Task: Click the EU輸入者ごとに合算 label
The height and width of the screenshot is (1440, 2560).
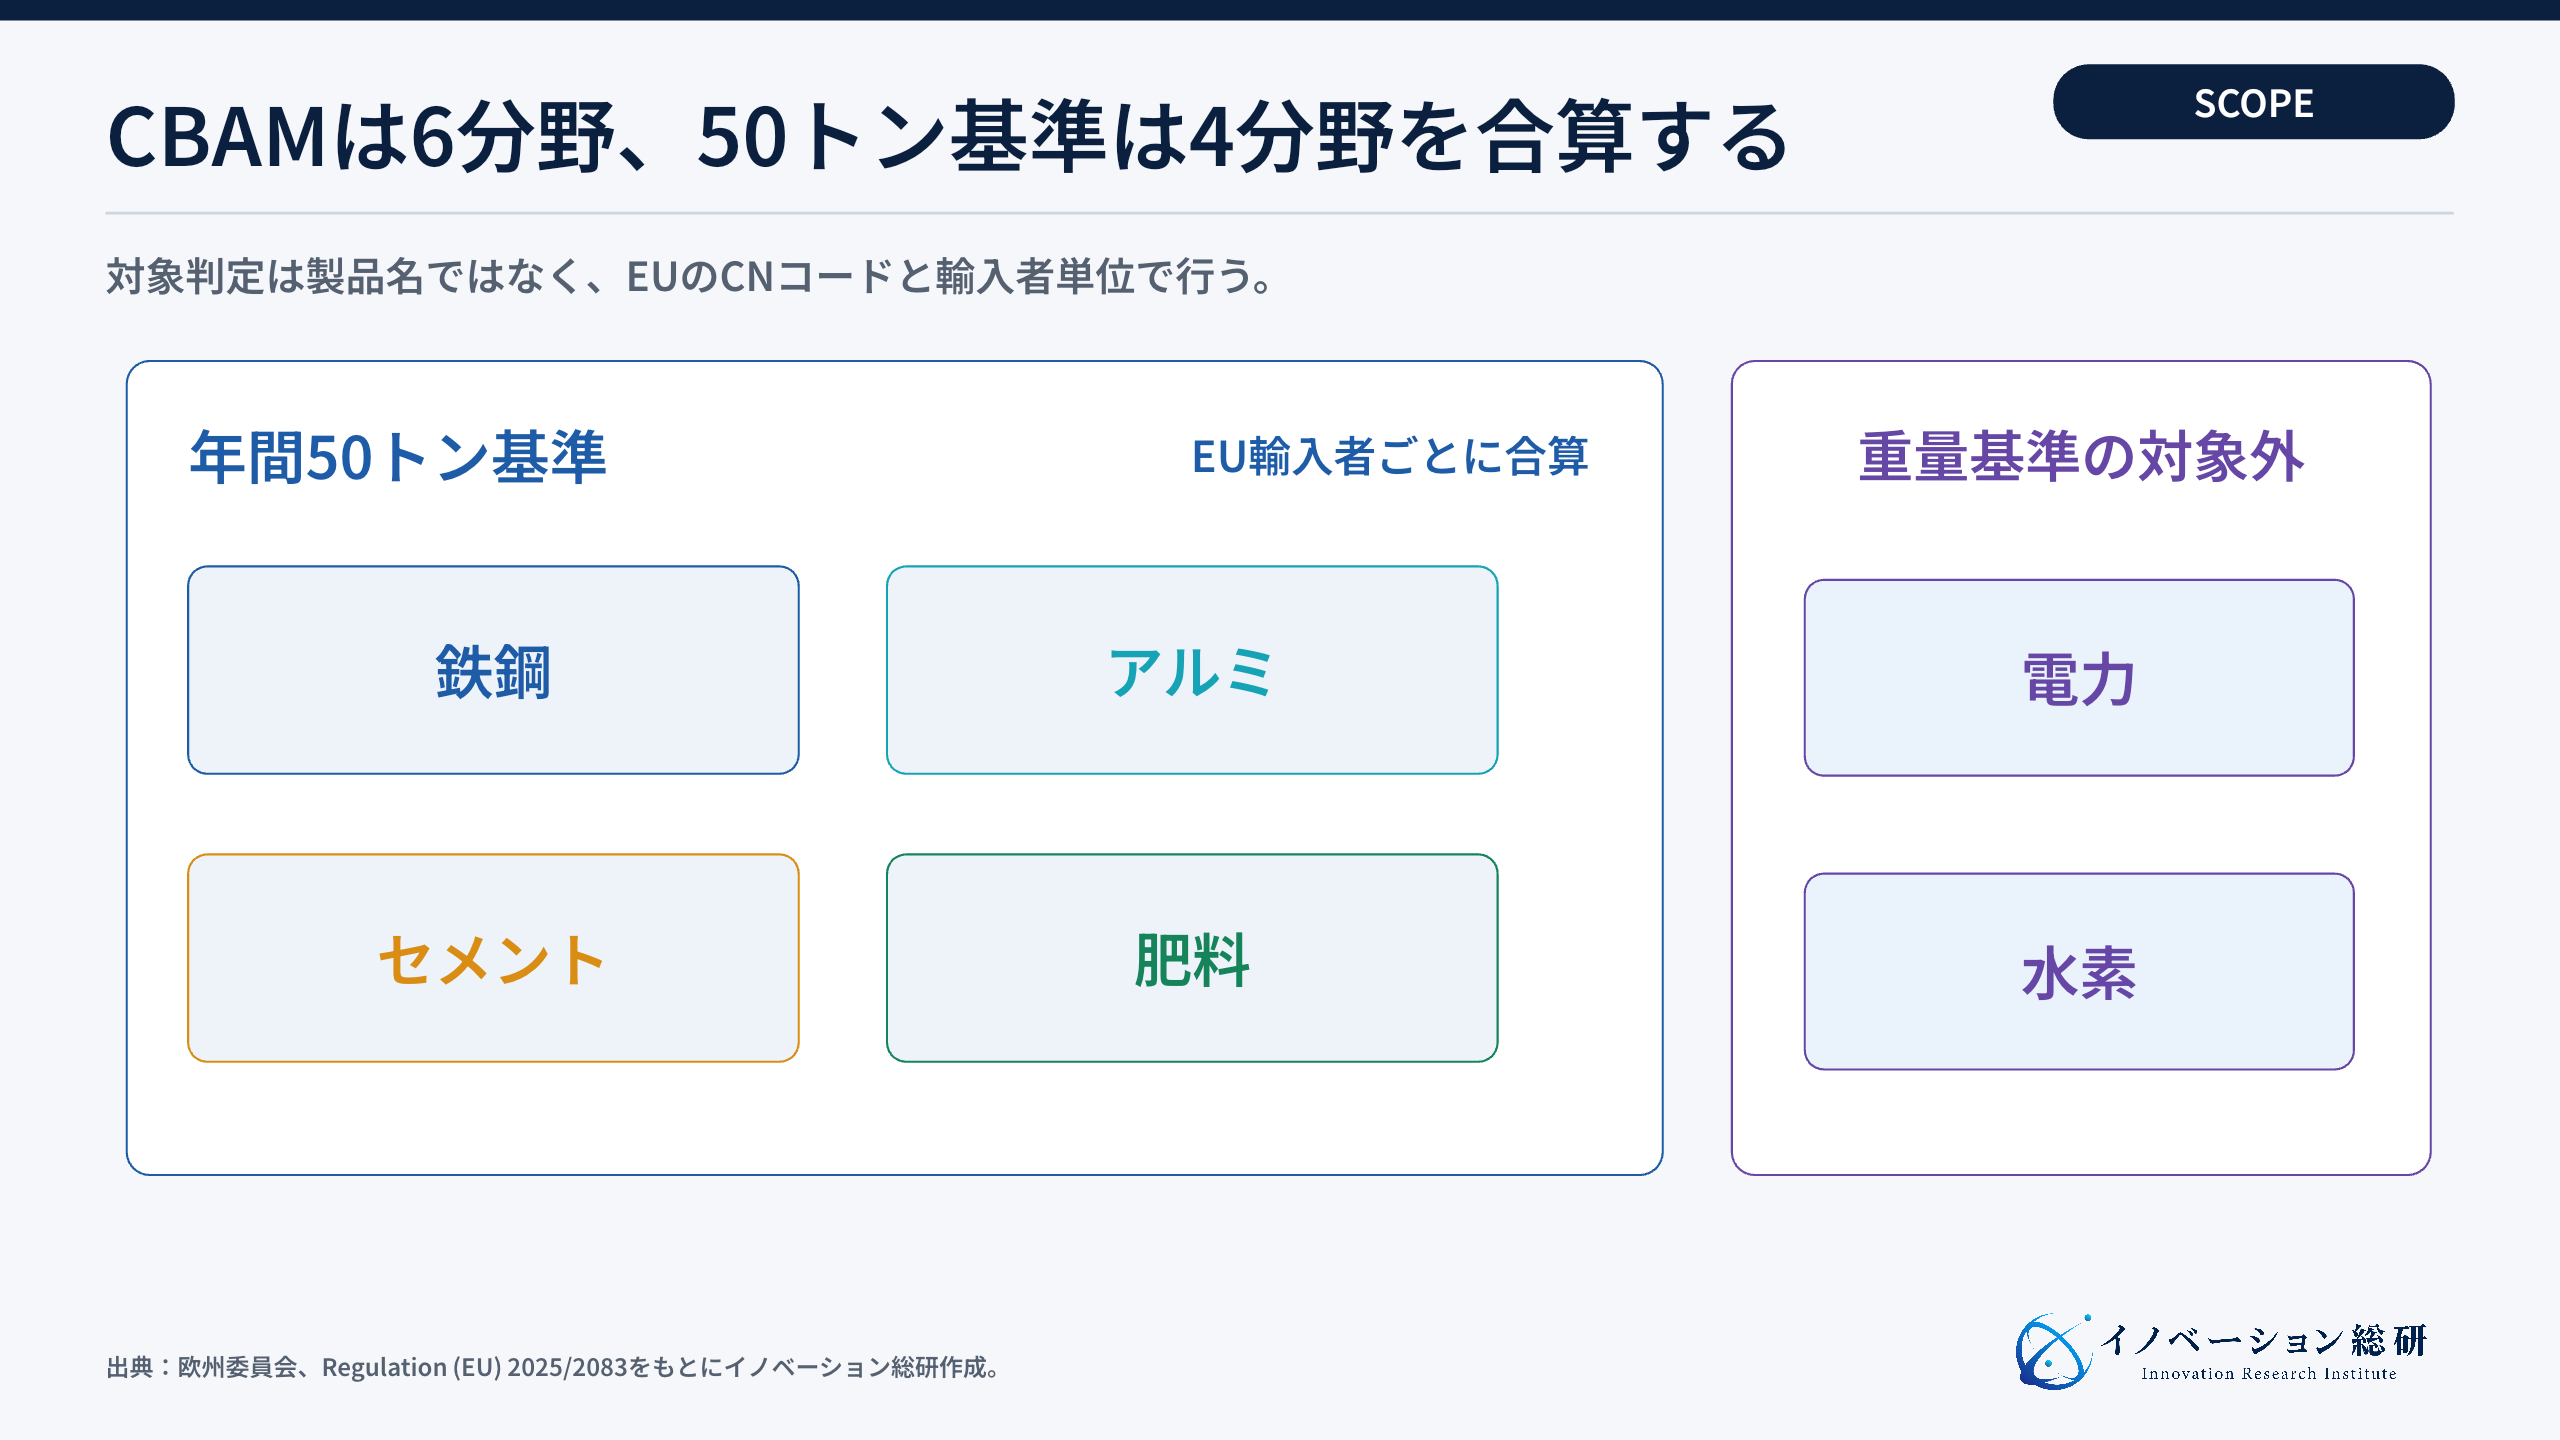Action: pyautogui.click(x=1390, y=457)
